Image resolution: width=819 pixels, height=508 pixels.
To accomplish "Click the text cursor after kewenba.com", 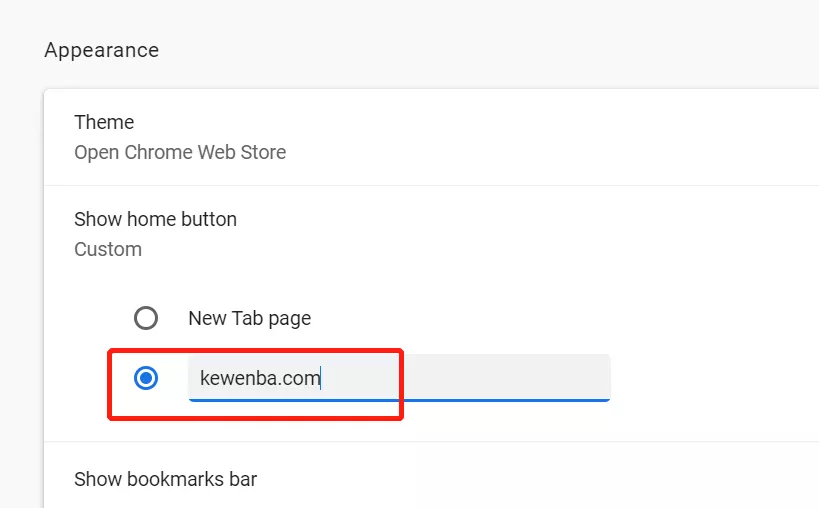I will (321, 378).
